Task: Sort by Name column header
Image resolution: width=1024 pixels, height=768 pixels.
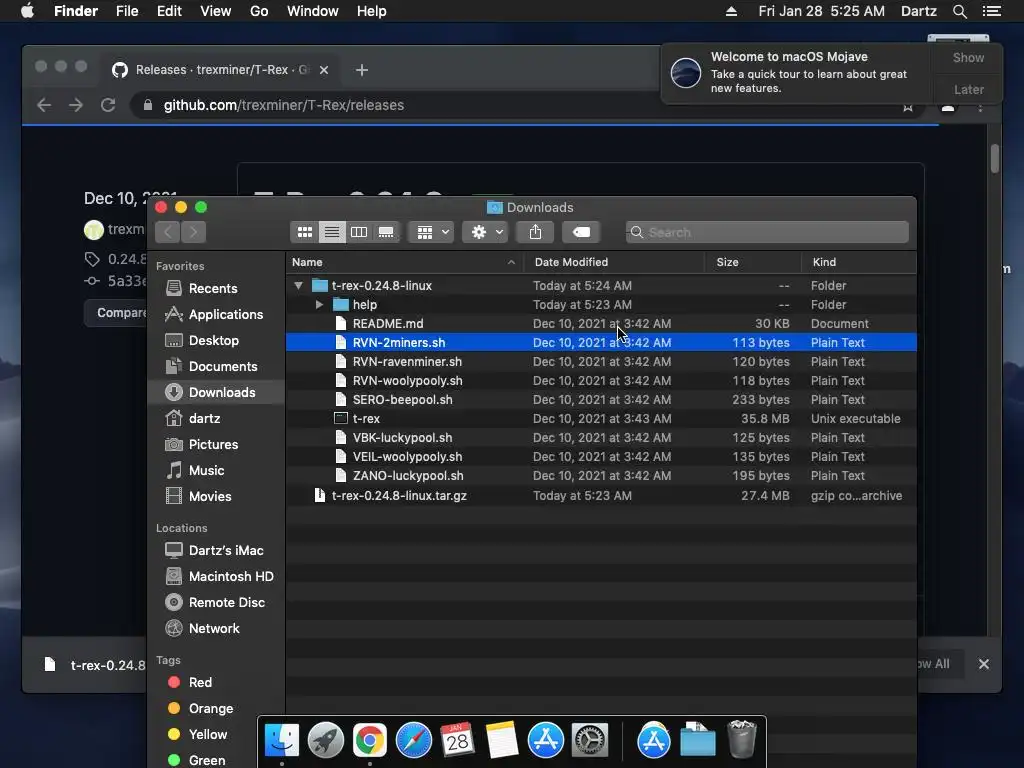Action: click(x=405, y=262)
